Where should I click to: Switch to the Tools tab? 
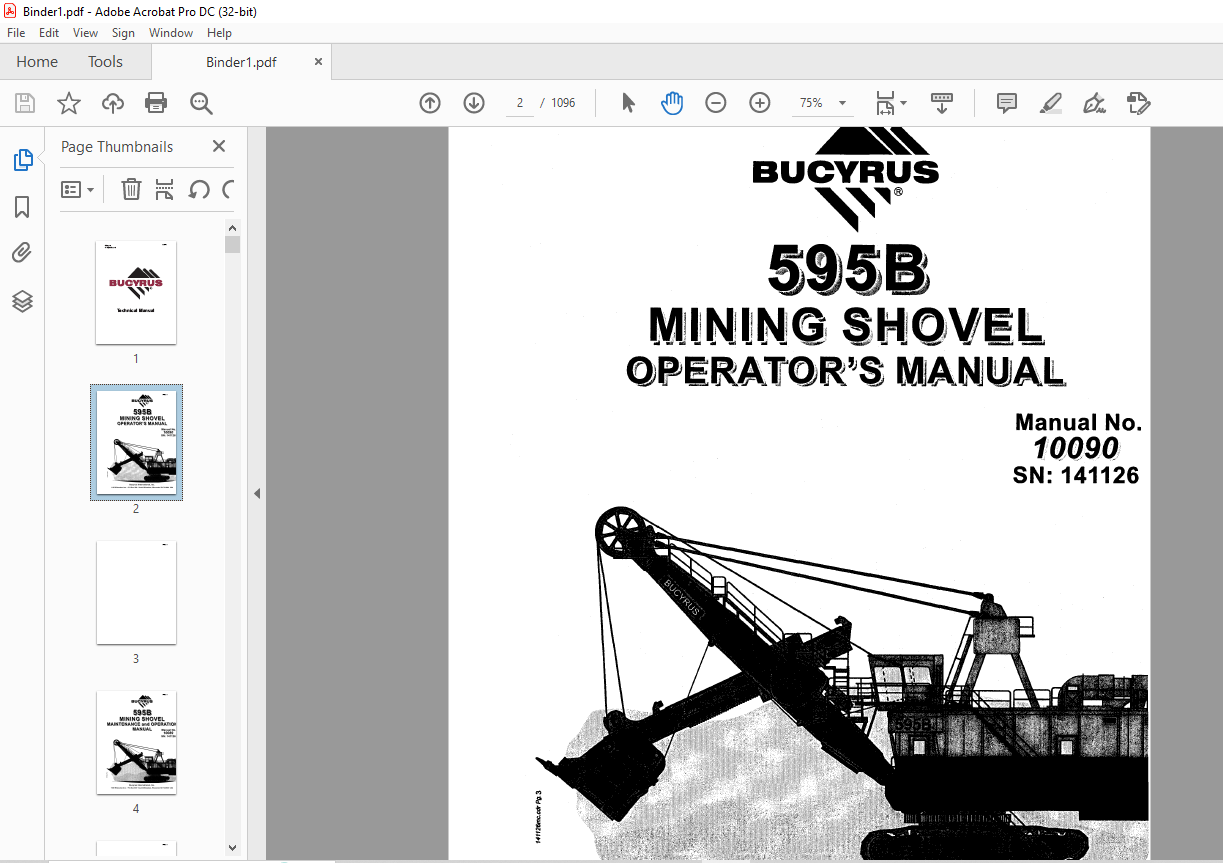click(105, 61)
